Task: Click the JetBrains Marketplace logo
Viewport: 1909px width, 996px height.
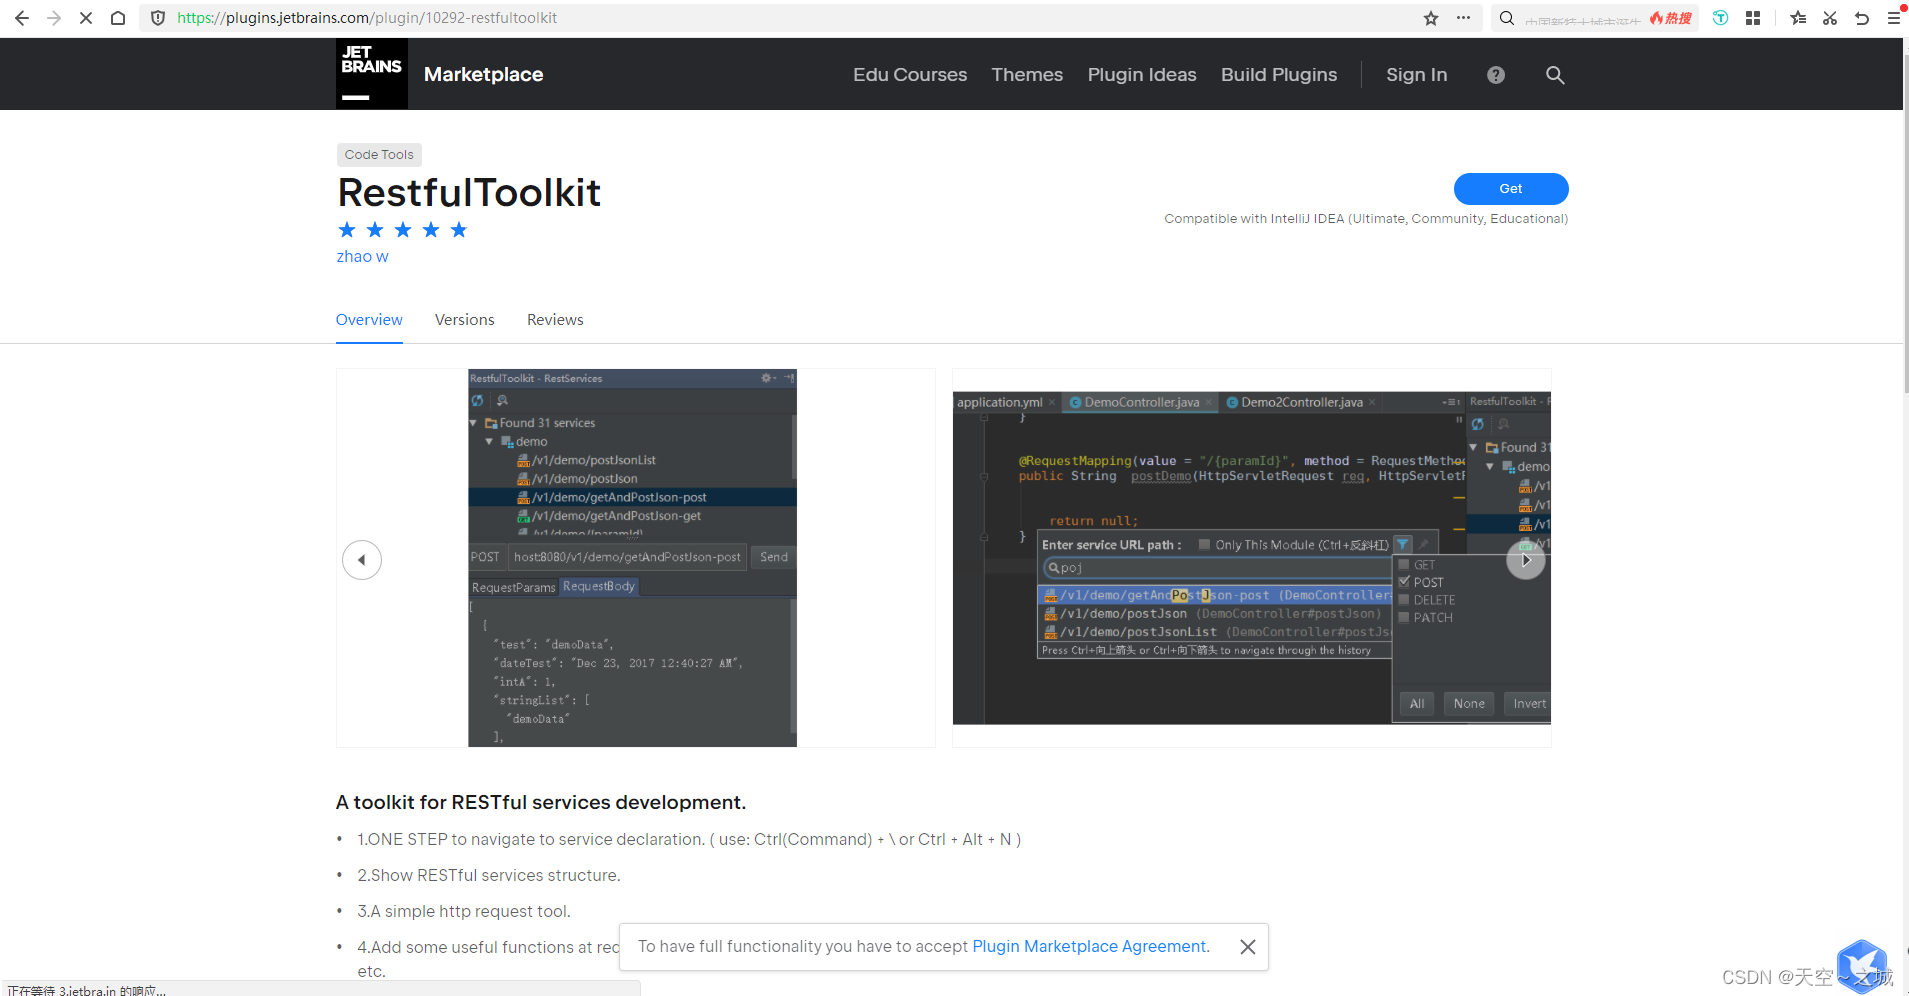Action: (371, 73)
